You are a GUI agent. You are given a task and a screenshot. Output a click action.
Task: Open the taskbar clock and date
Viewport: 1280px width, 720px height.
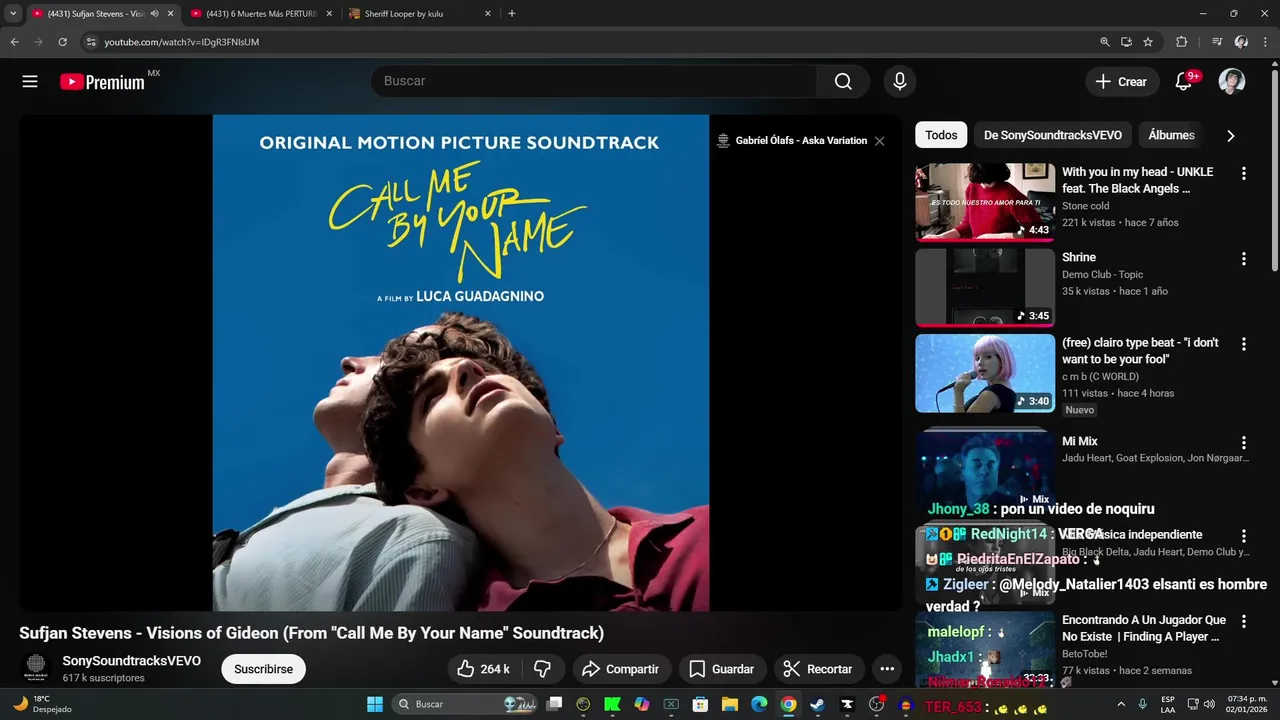(1247, 704)
